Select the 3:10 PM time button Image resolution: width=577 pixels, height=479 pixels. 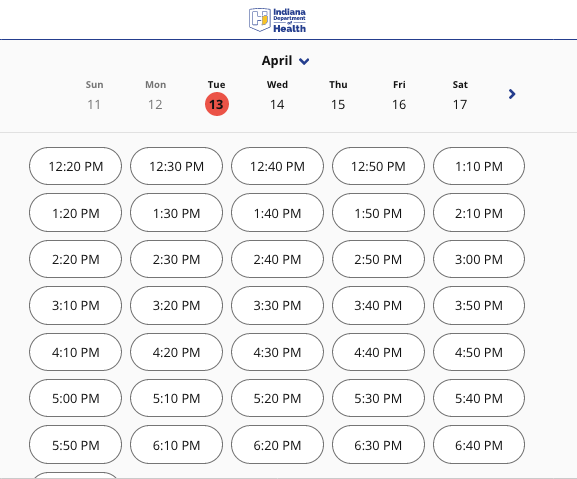pyautogui.click(x=75, y=306)
